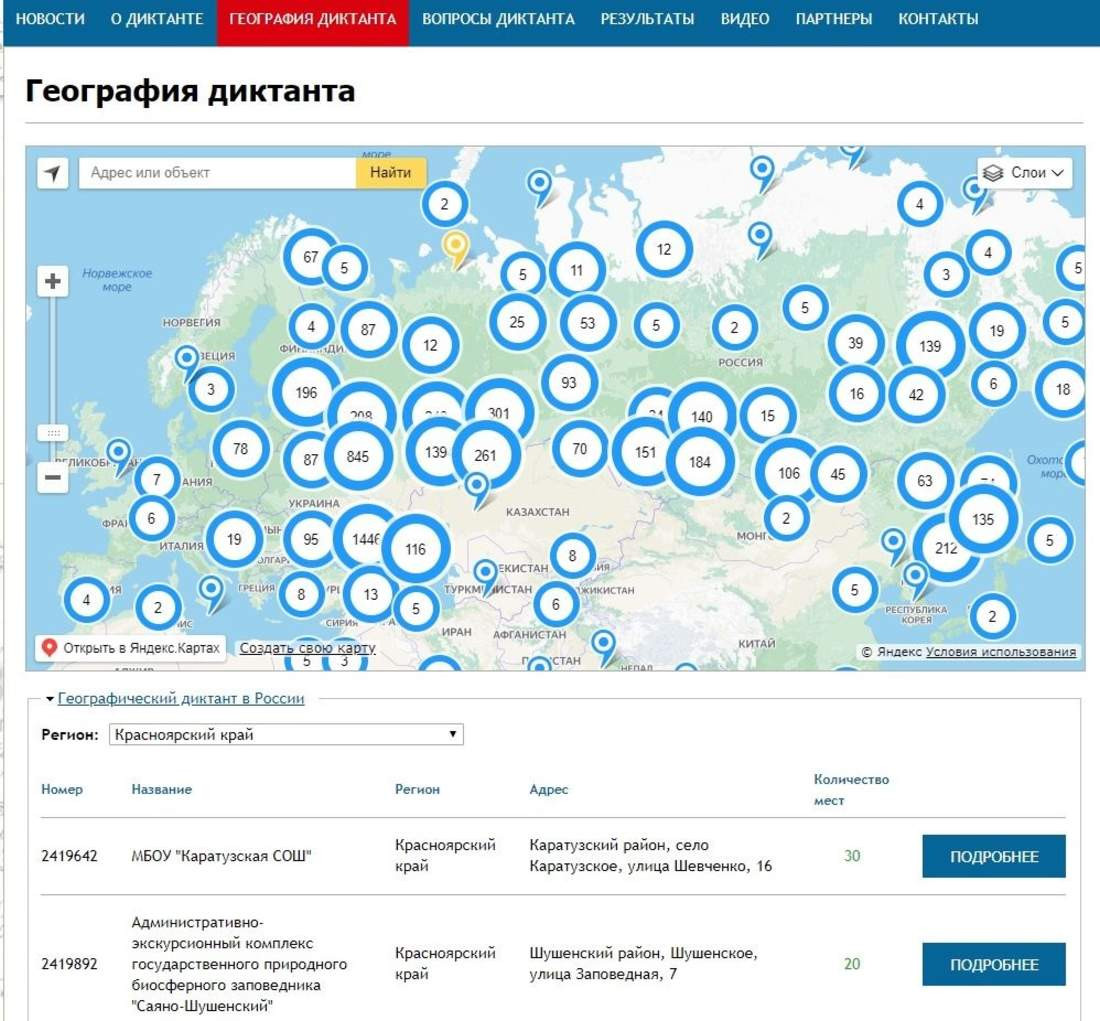This screenshot has width=1100, height=1021.
Task: Click the Адрес или объект search field
Action: 217,173
